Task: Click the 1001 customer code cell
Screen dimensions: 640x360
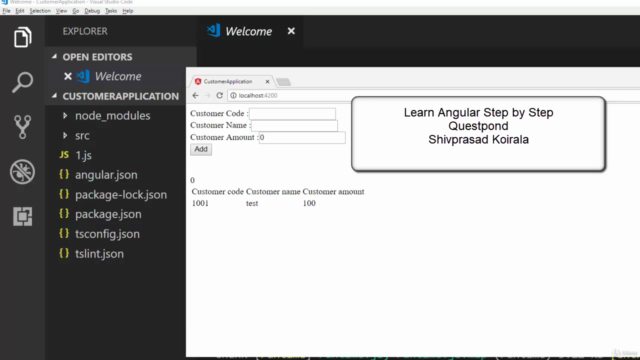Action: click(200, 203)
